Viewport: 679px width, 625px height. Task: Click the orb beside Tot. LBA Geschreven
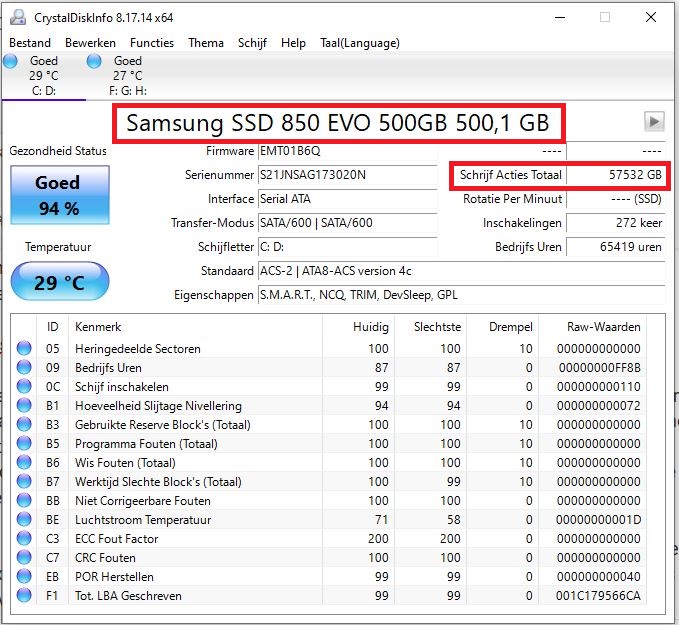coord(25,596)
